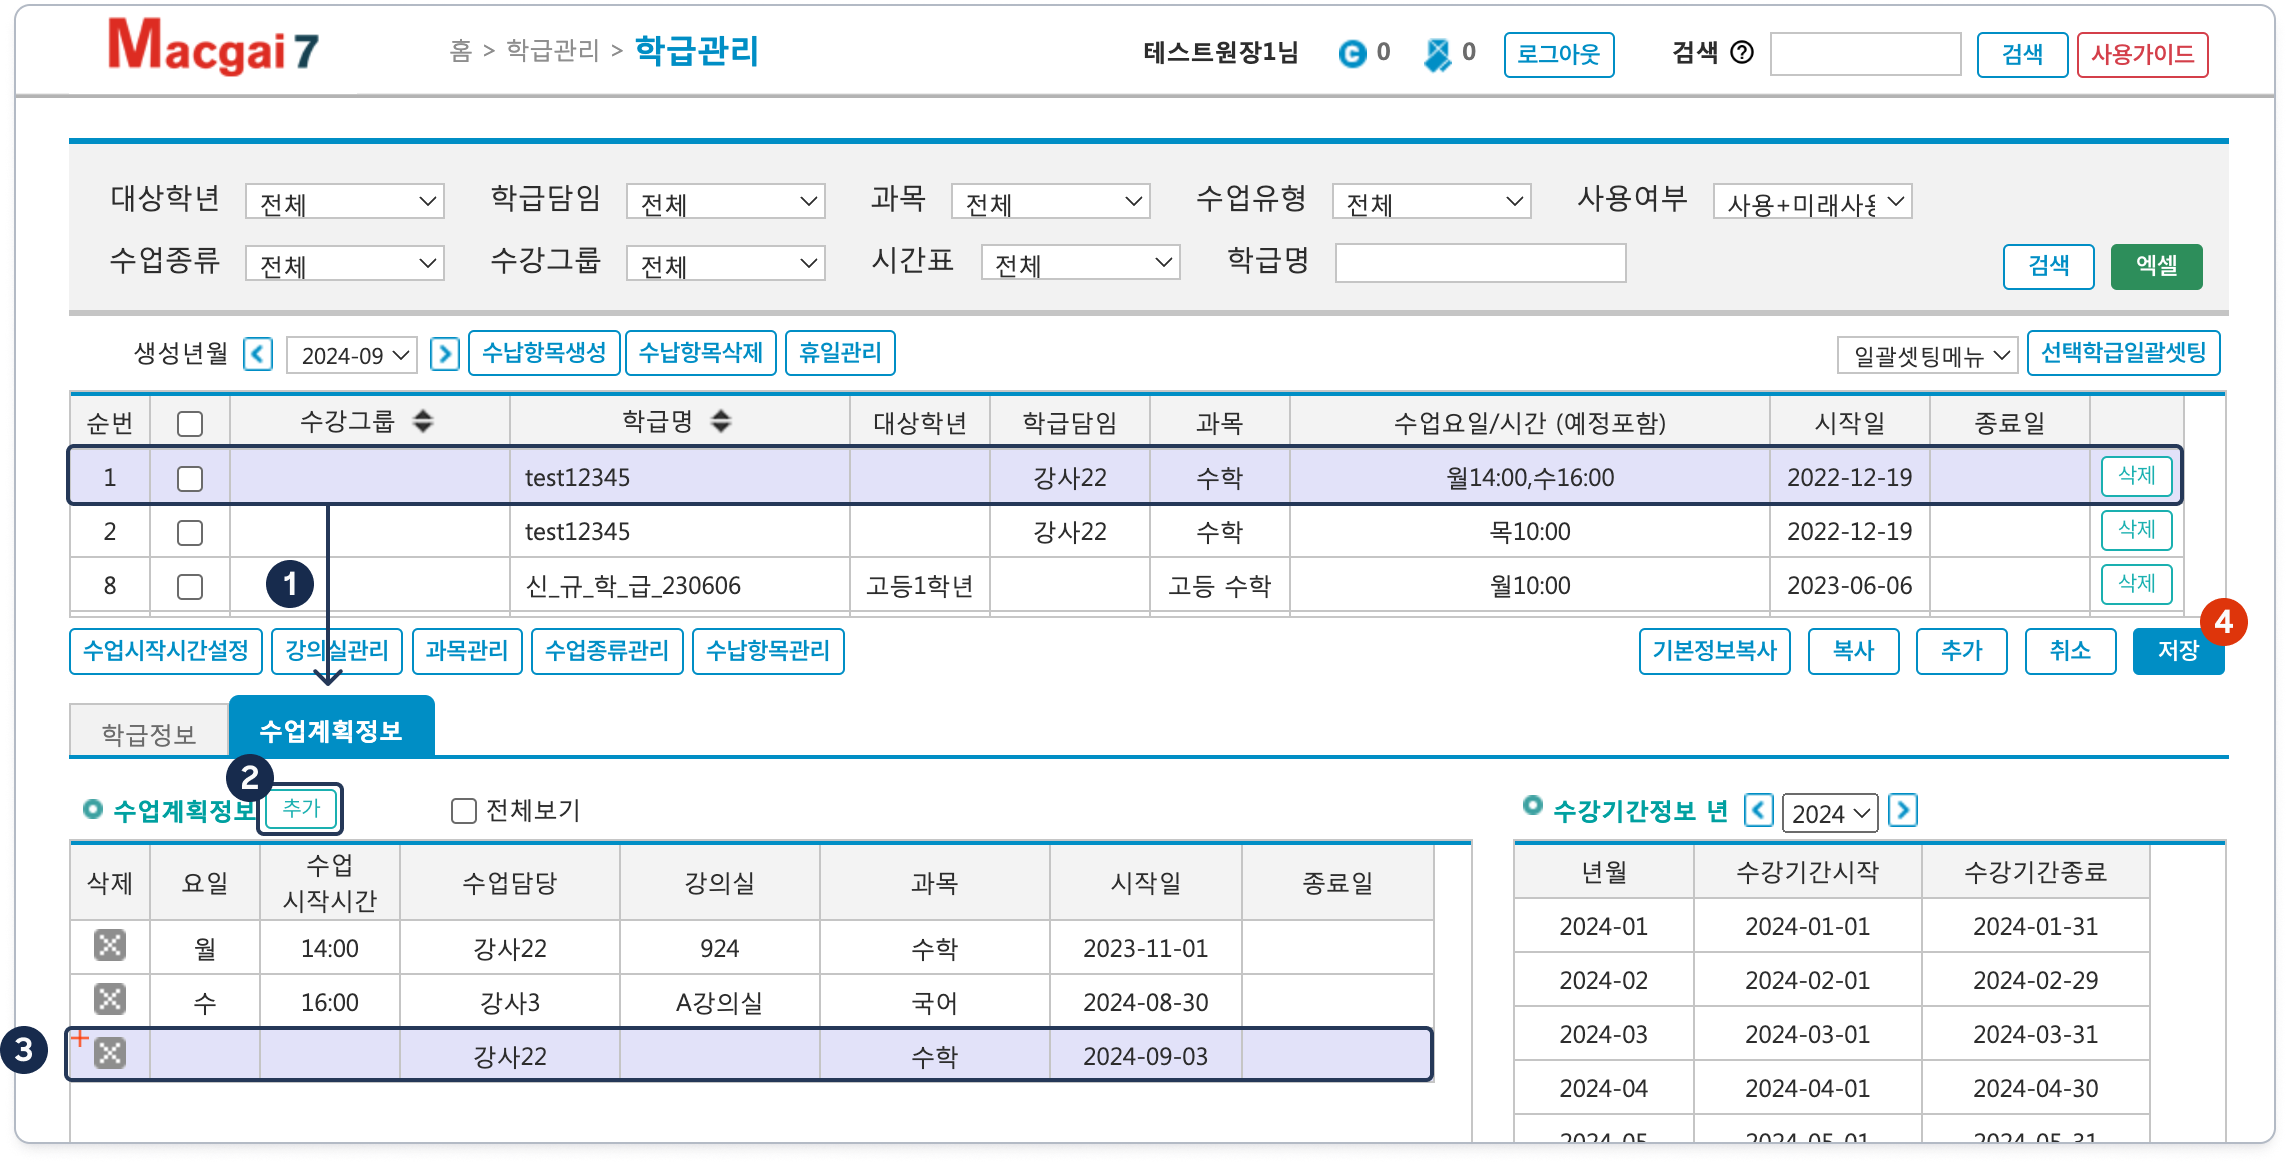Image resolution: width=2288 pixels, height=1164 pixels.
Task: Check the header select-all checkbox
Action: pos(190,424)
